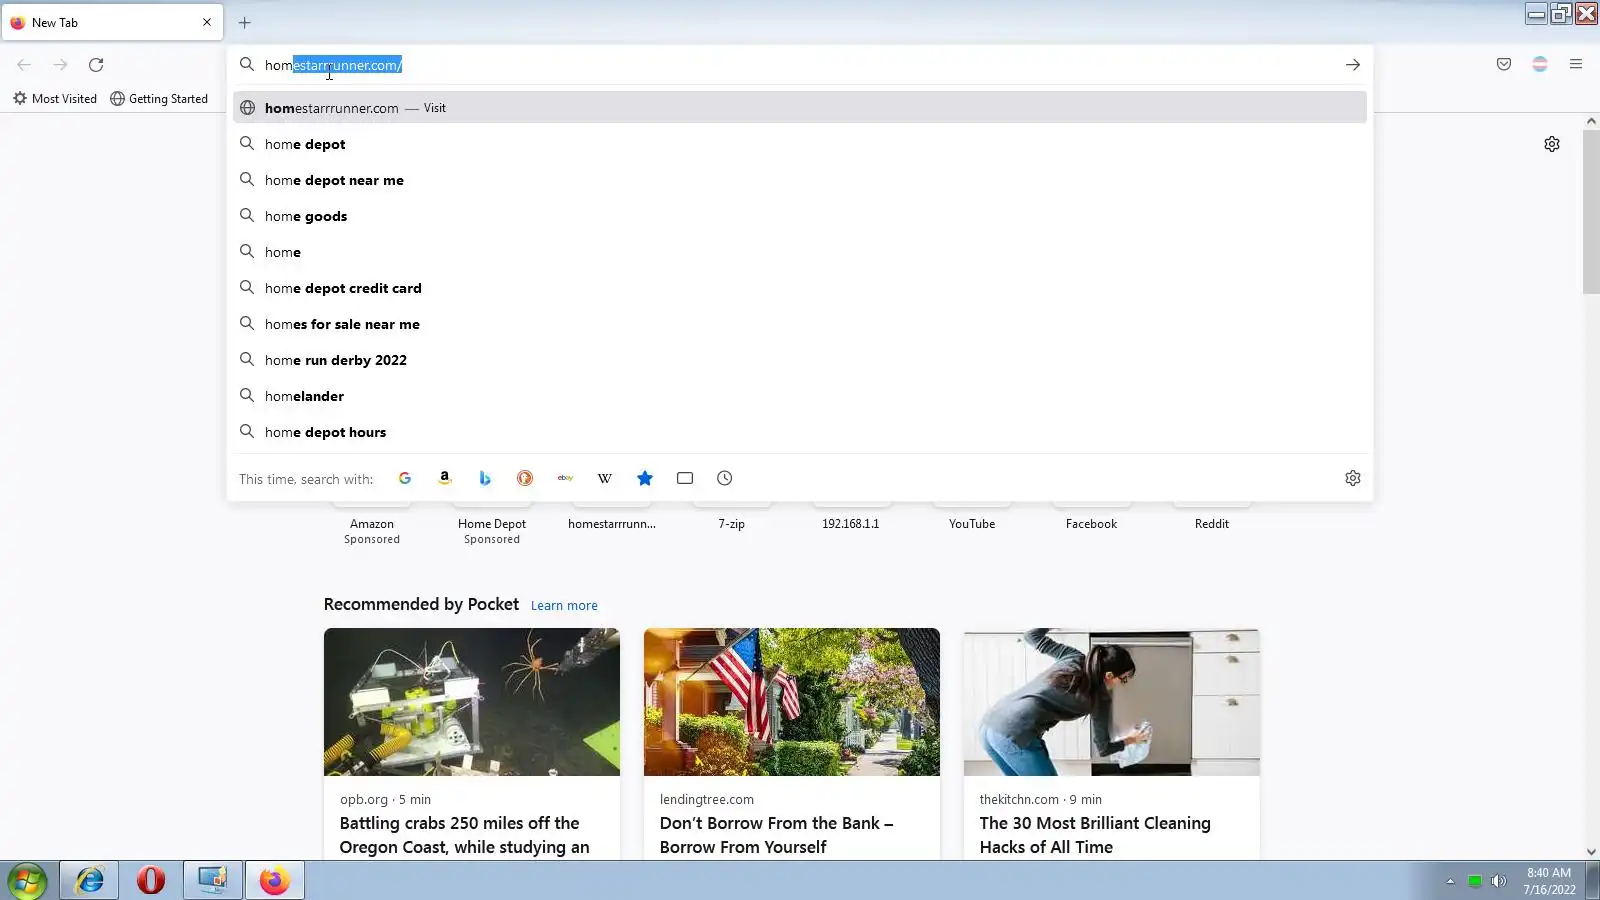Open Windows Start menu

point(27,880)
